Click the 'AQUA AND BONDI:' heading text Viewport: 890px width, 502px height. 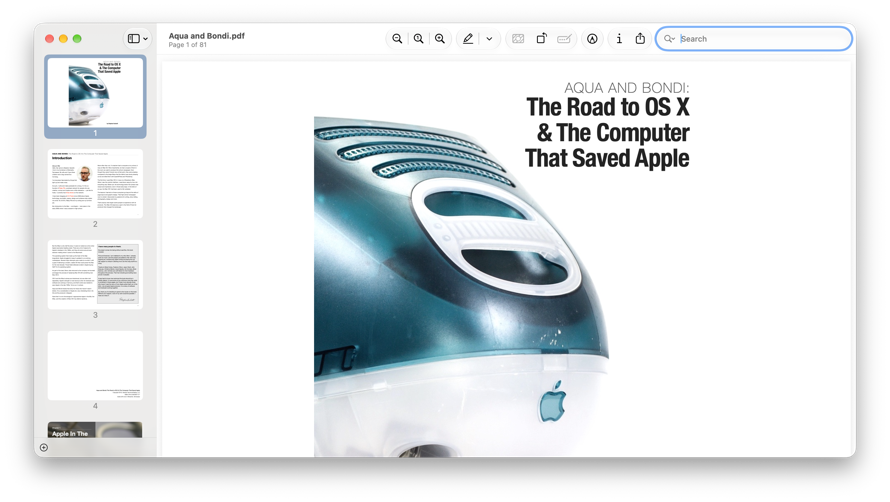(626, 87)
